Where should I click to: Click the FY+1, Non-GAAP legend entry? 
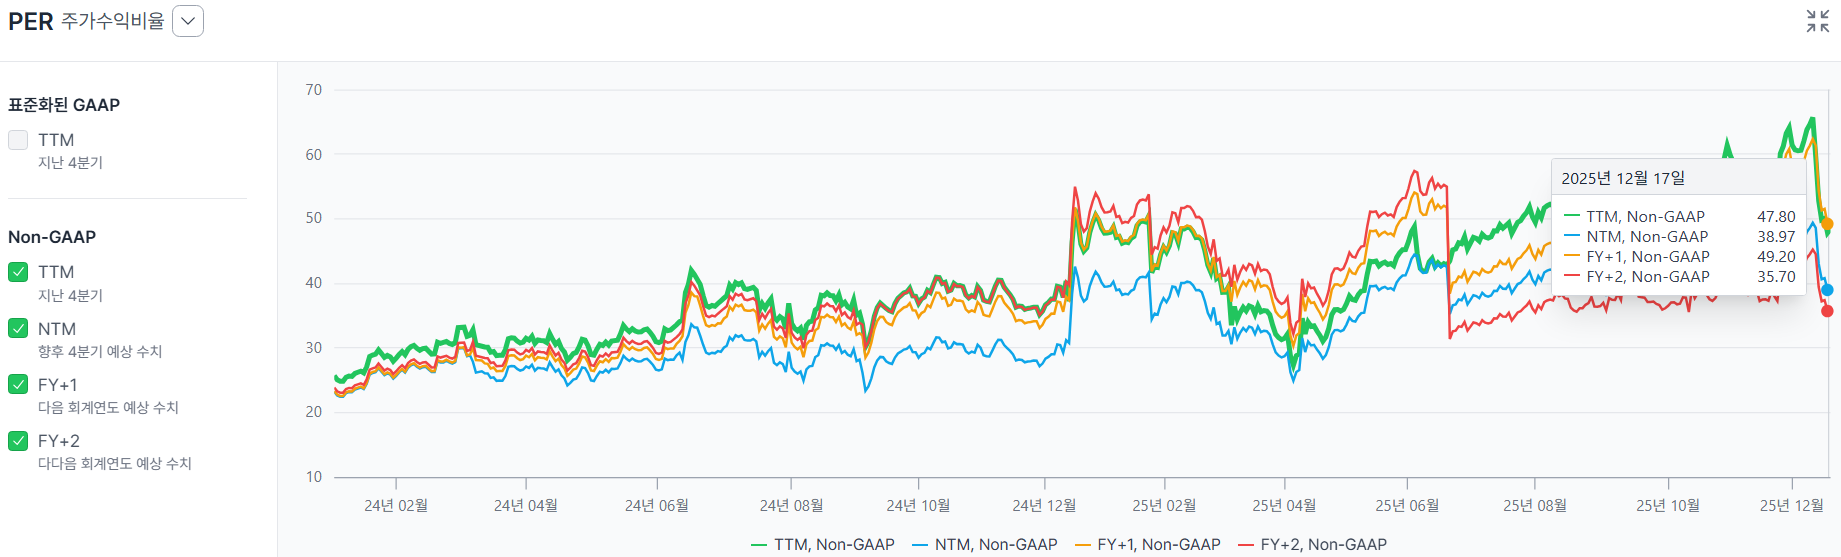click(x=1148, y=544)
